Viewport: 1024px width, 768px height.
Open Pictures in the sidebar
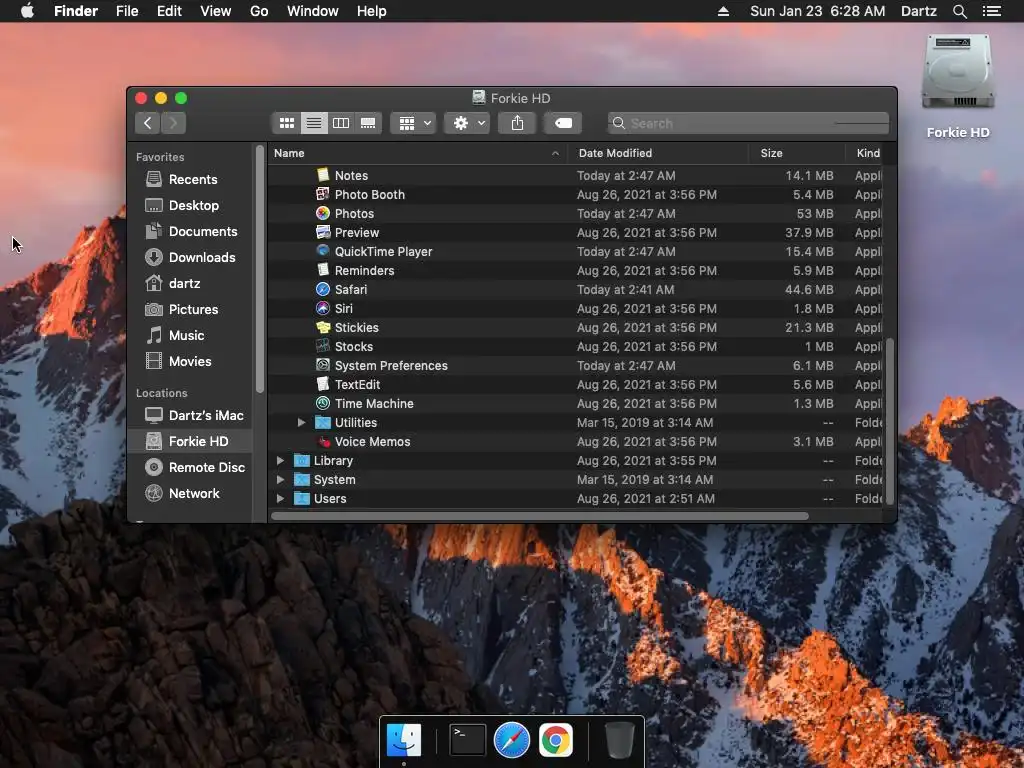190,310
